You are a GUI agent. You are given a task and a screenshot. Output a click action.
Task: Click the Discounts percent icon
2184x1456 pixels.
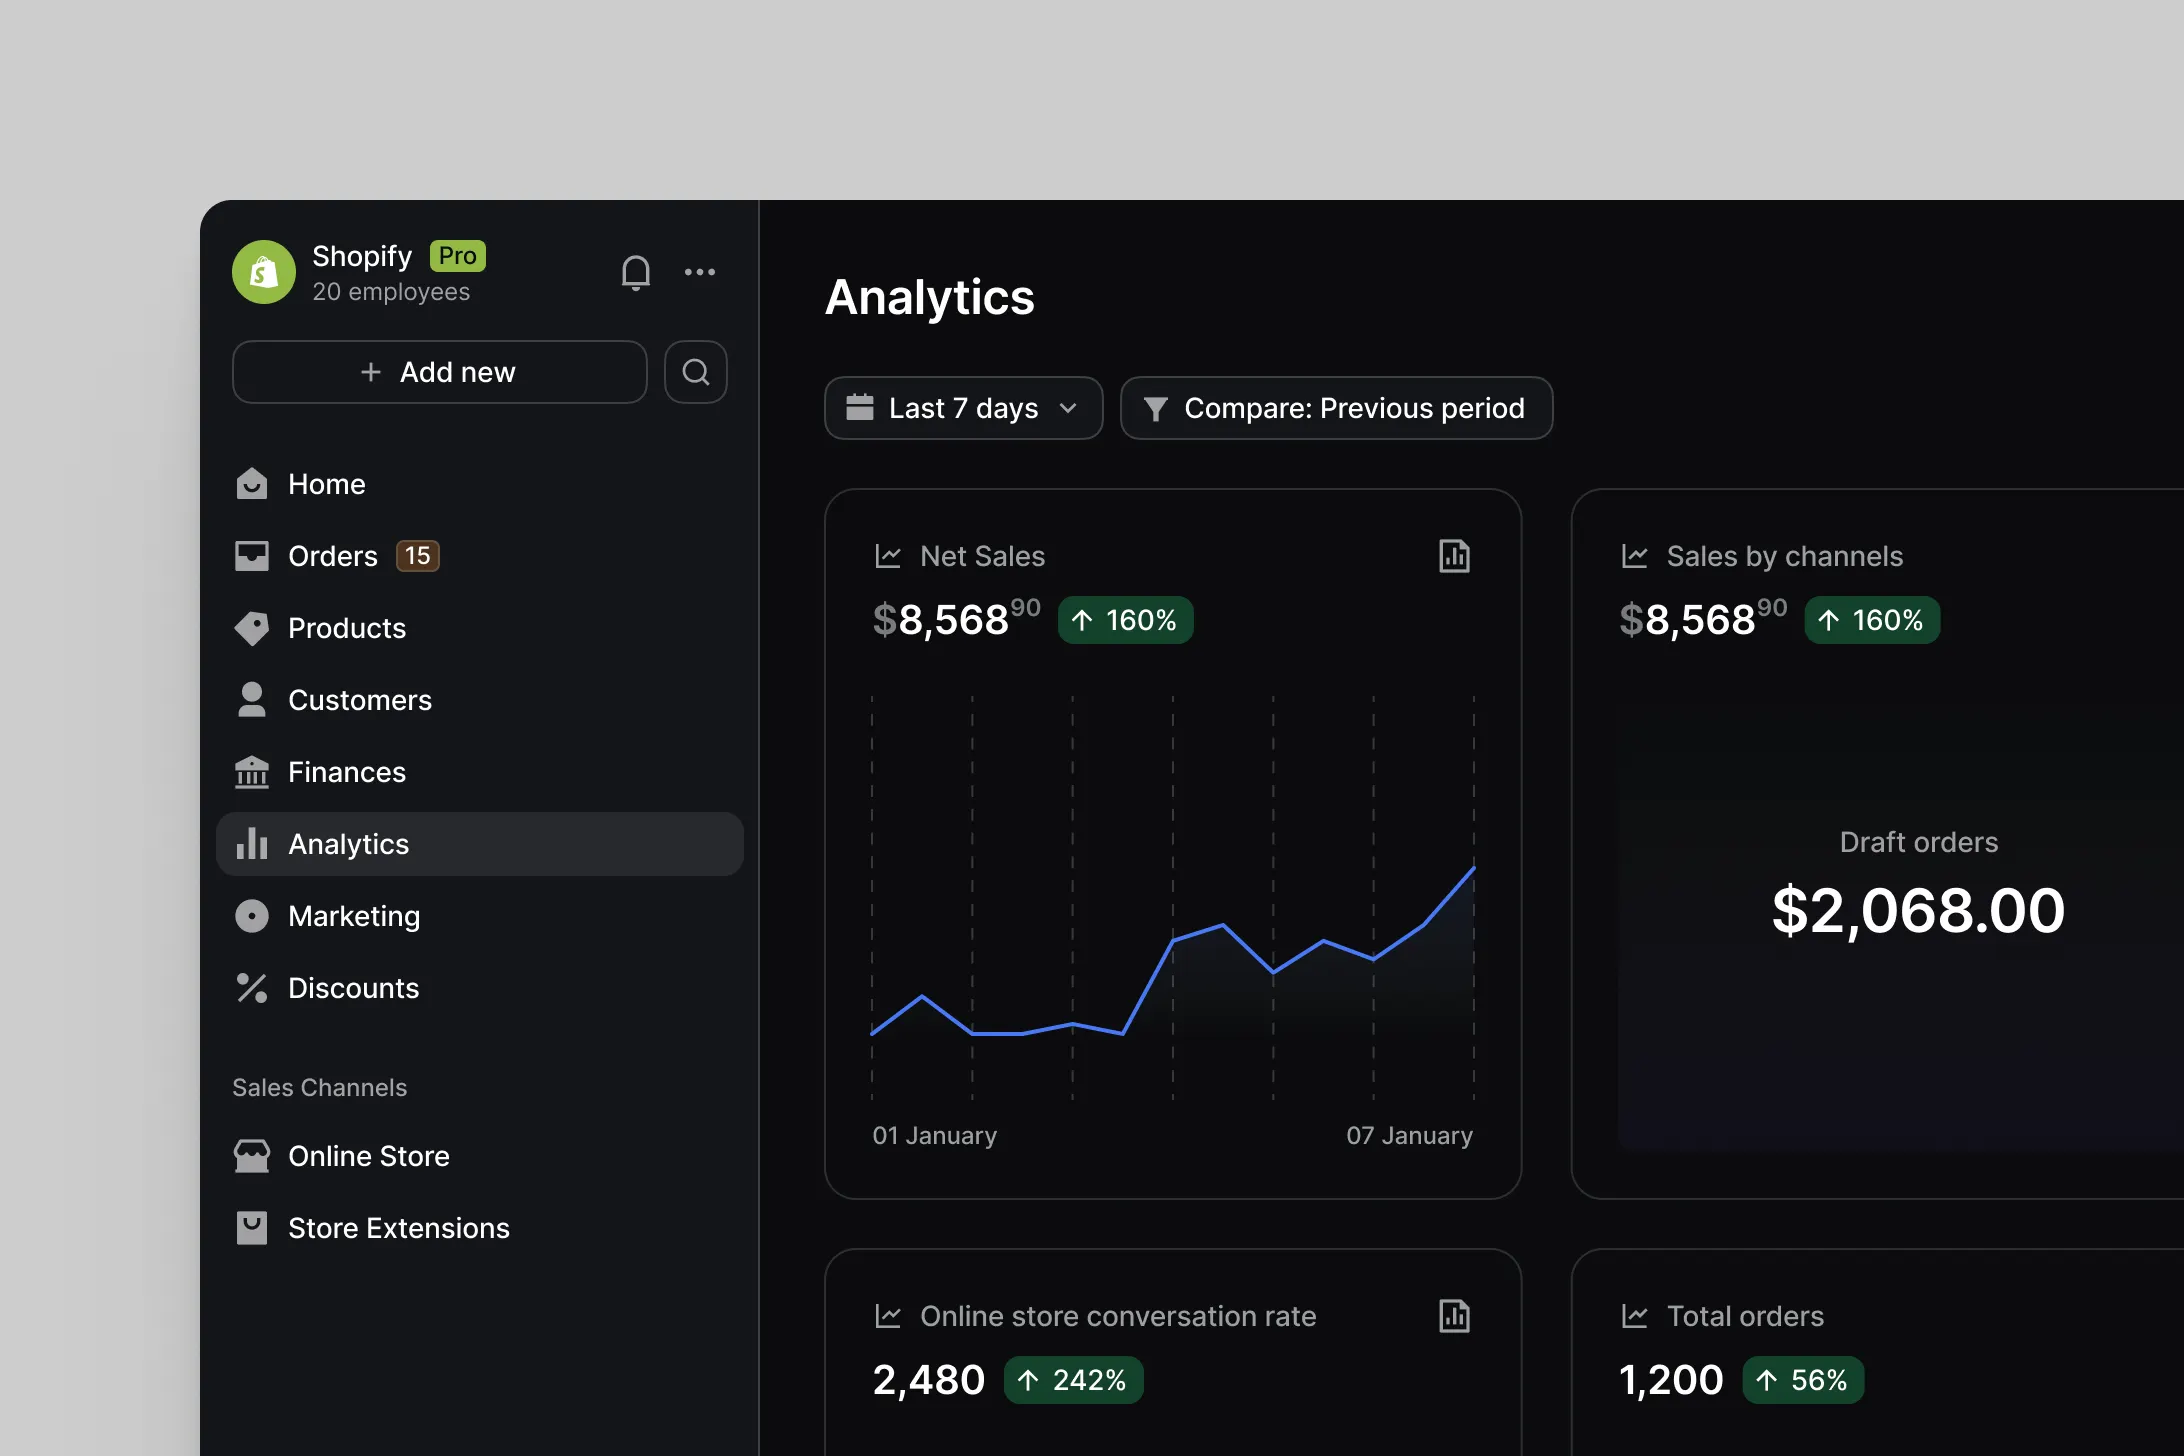[252, 988]
